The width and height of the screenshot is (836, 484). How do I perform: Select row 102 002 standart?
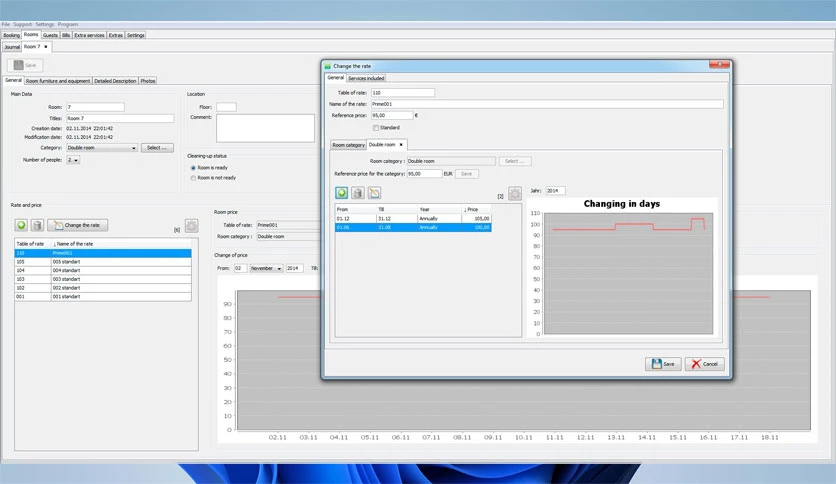[x=103, y=288]
